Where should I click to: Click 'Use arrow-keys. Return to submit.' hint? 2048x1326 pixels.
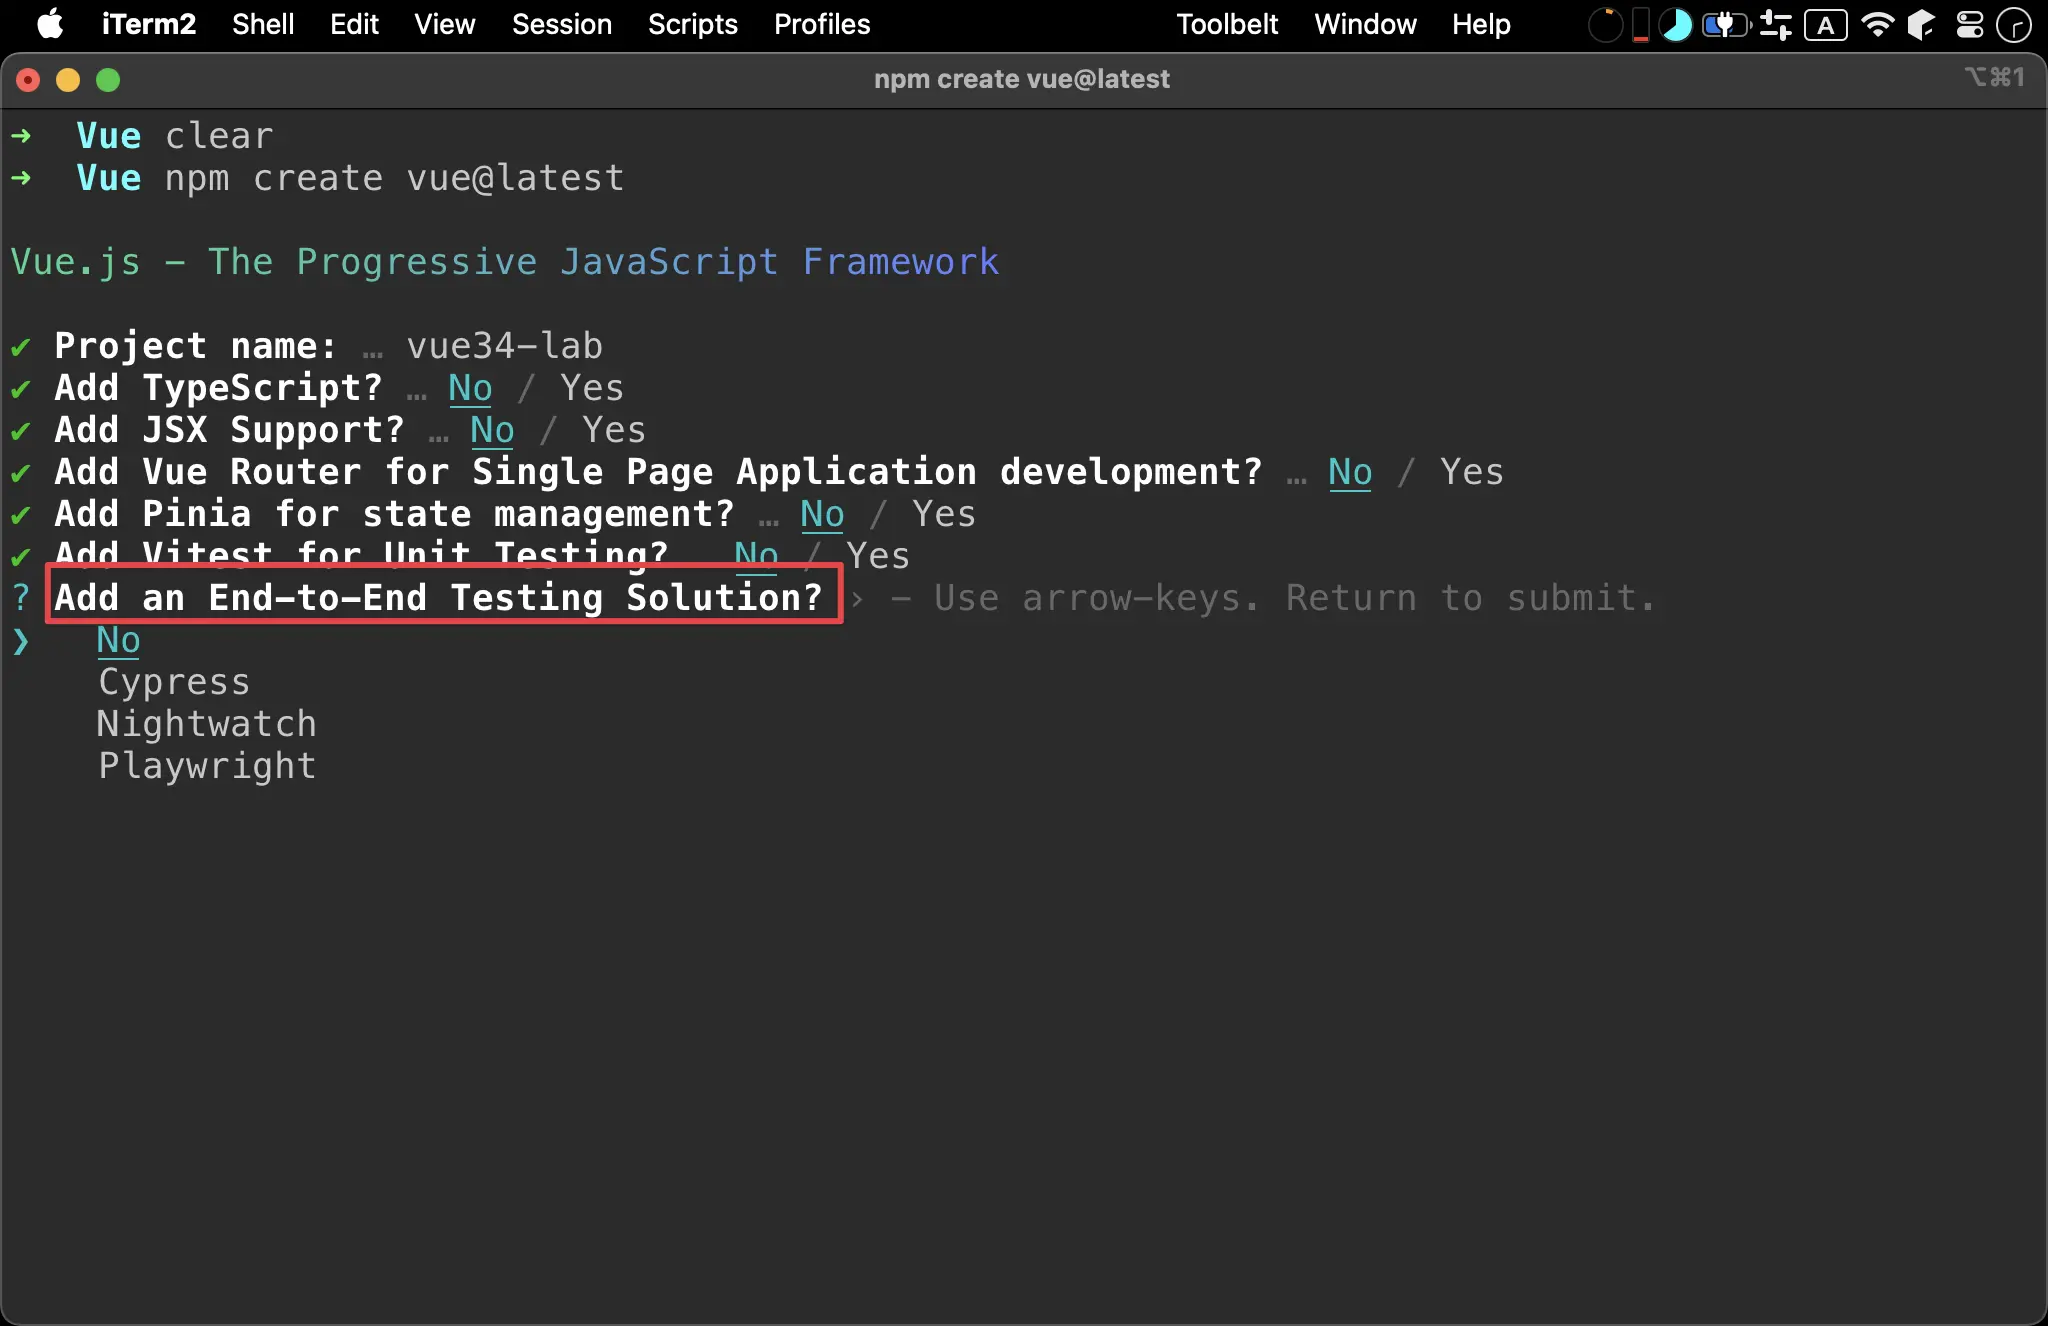click(x=1295, y=598)
